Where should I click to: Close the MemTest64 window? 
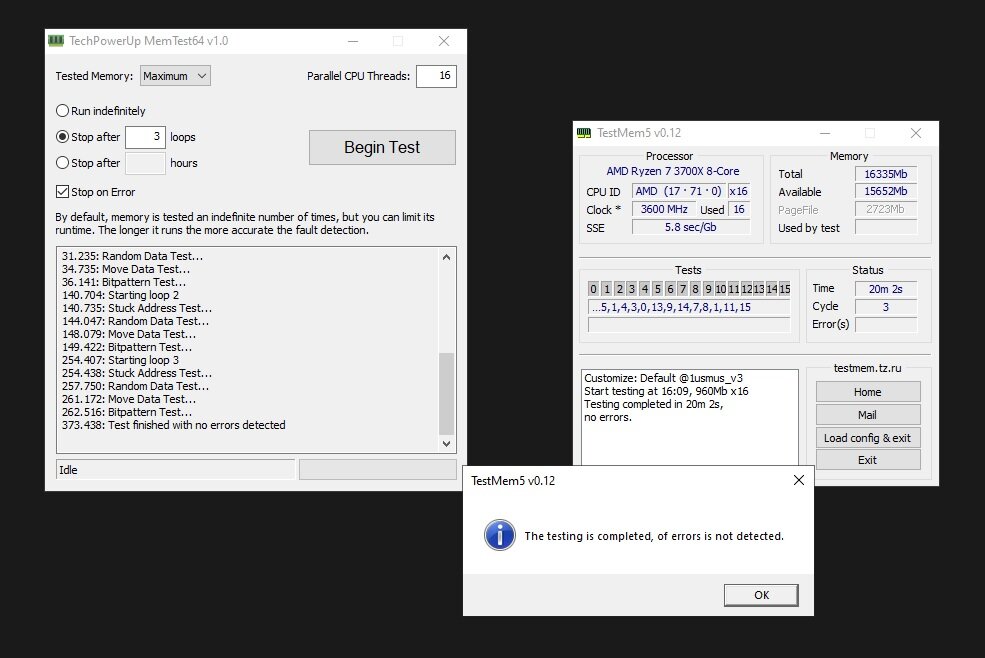[444, 41]
